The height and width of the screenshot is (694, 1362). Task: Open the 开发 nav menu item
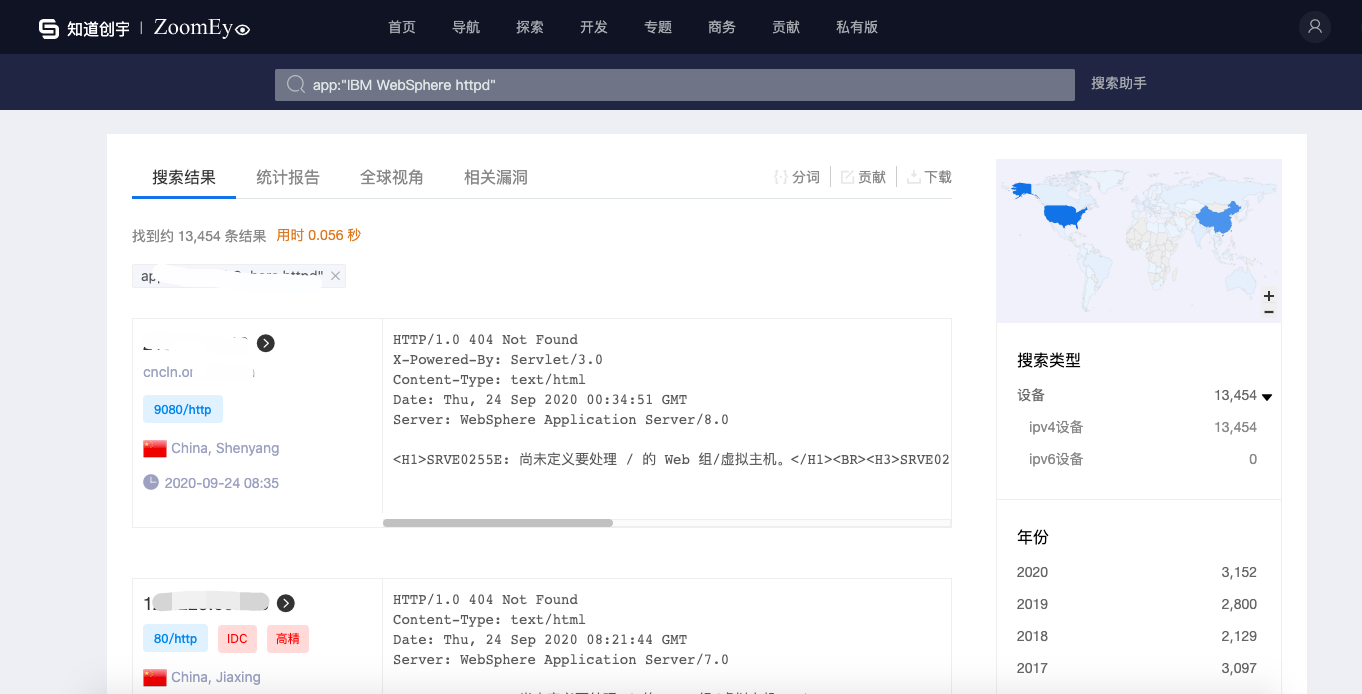[x=594, y=27]
